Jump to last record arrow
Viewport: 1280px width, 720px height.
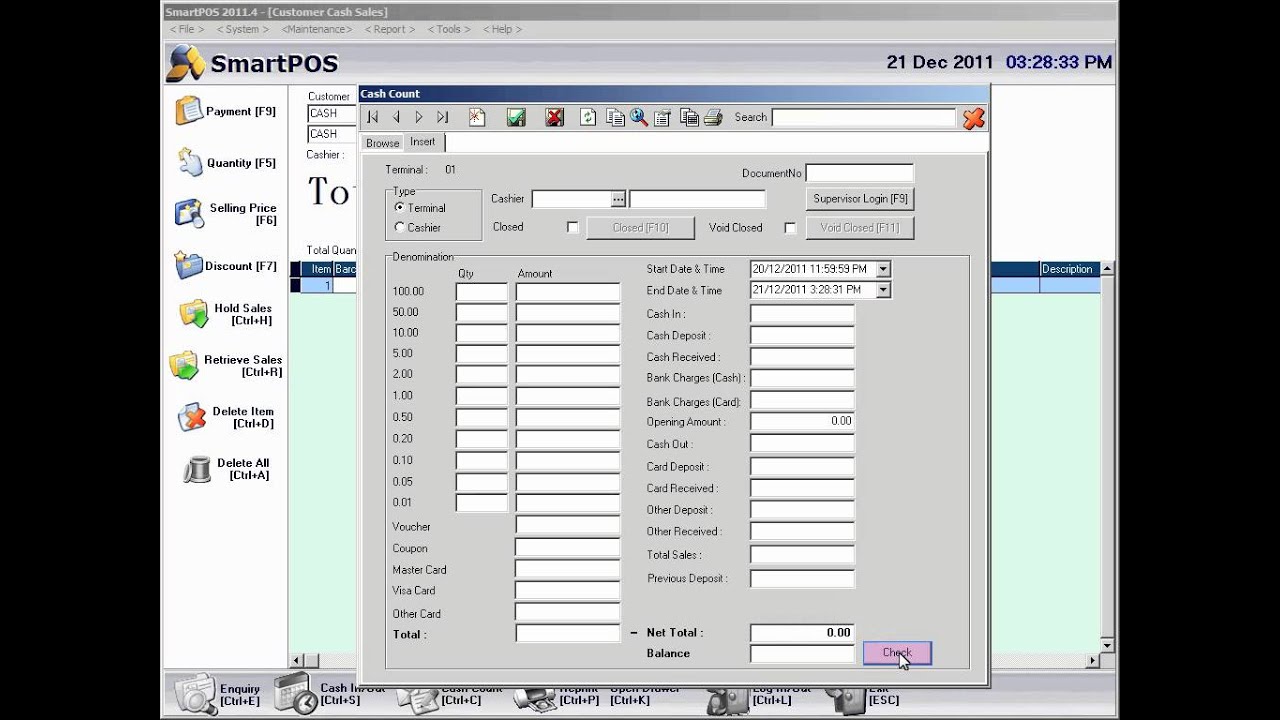(x=443, y=117)
